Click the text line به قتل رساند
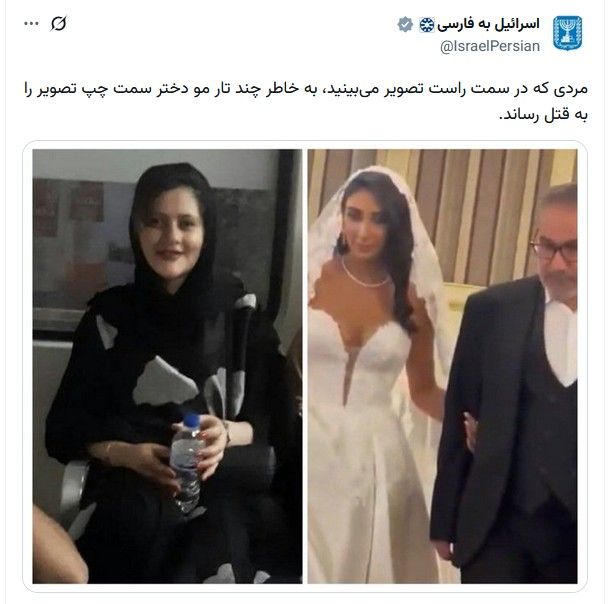Viewport: 610px width, 604px height. point(543,114)
